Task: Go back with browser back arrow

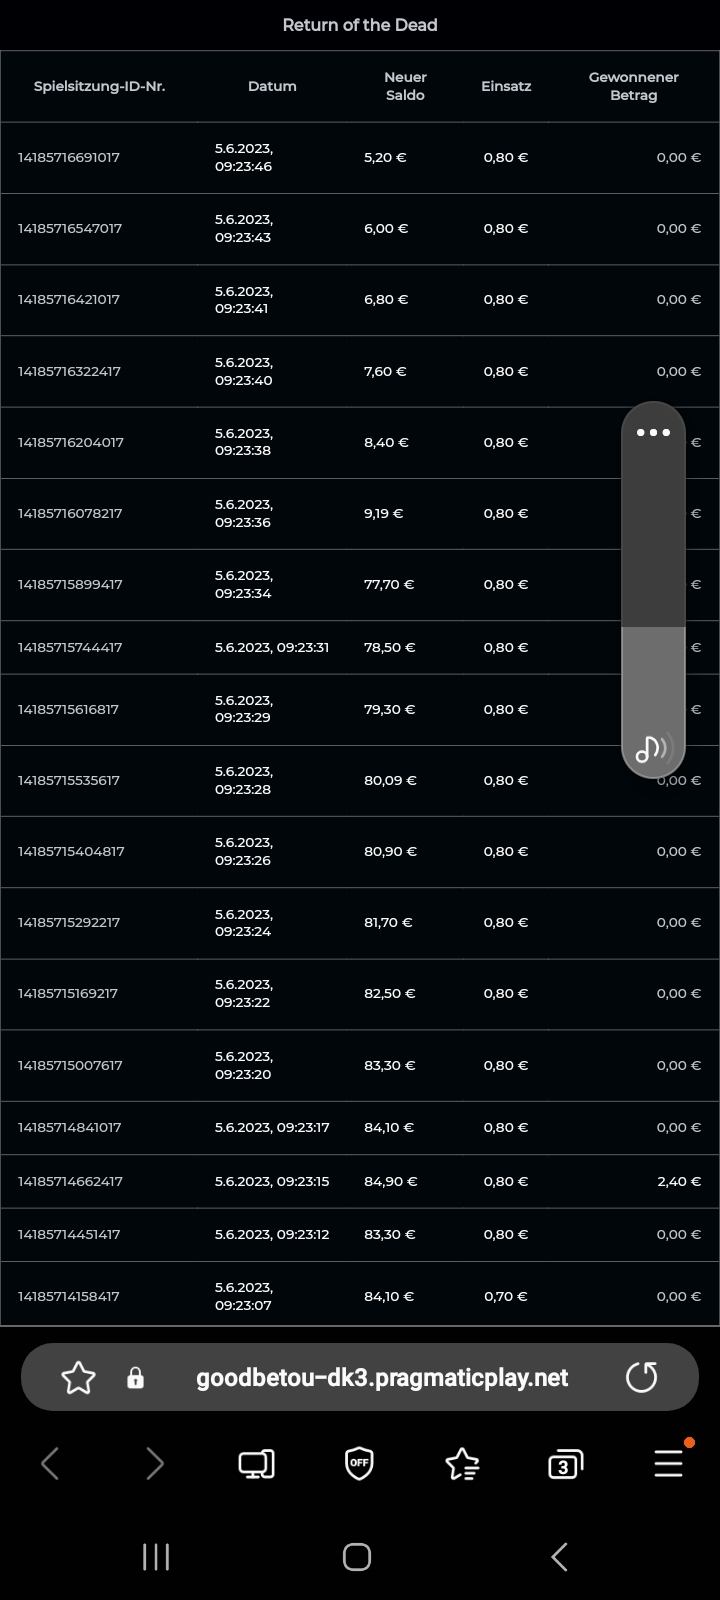Action: (x=50, y=1464)
